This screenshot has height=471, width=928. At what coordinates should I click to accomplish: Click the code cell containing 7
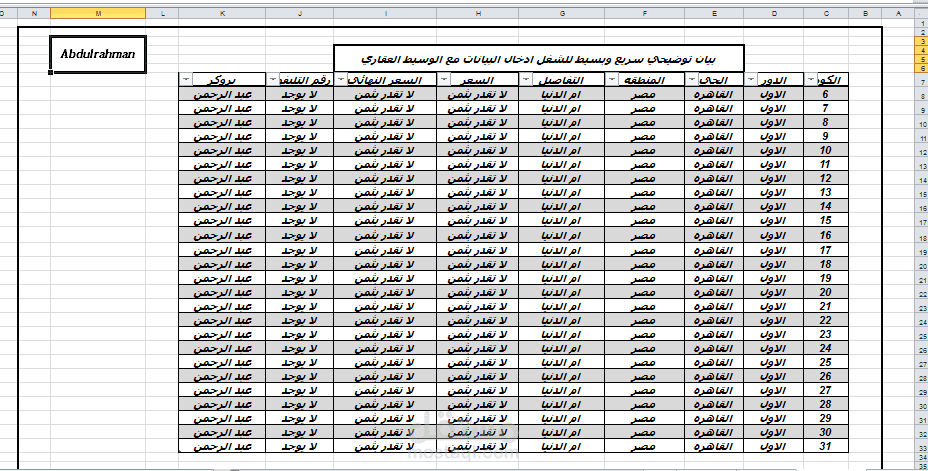[x=826, y=108]
